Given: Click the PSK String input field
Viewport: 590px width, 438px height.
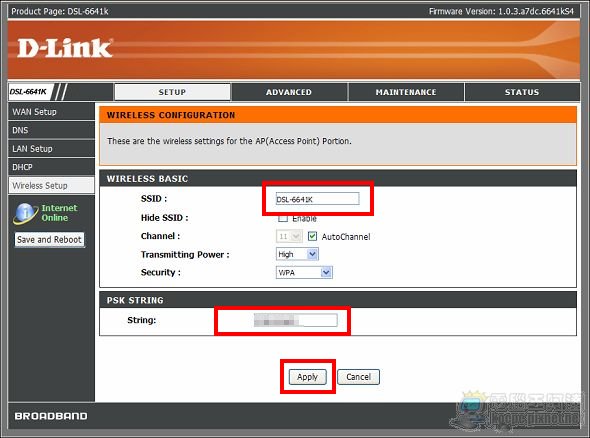Looking at the screenshot, I should click(295, 320).
